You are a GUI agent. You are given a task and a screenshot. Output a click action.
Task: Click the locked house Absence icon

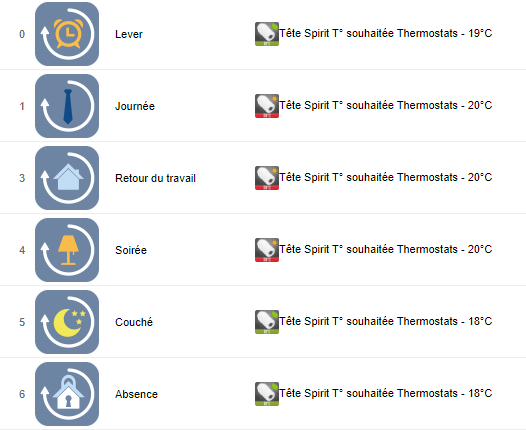(67, 394)
